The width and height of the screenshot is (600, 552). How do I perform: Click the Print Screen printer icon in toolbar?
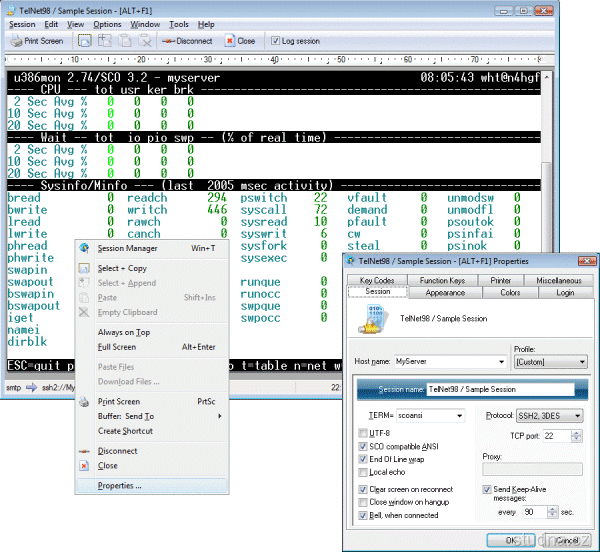tap(17, 42)
